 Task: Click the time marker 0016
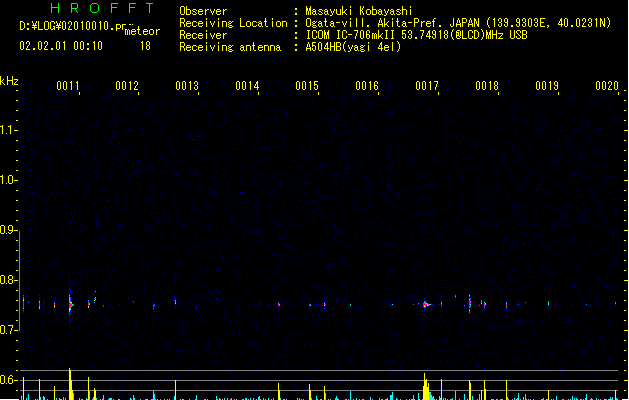367,85
